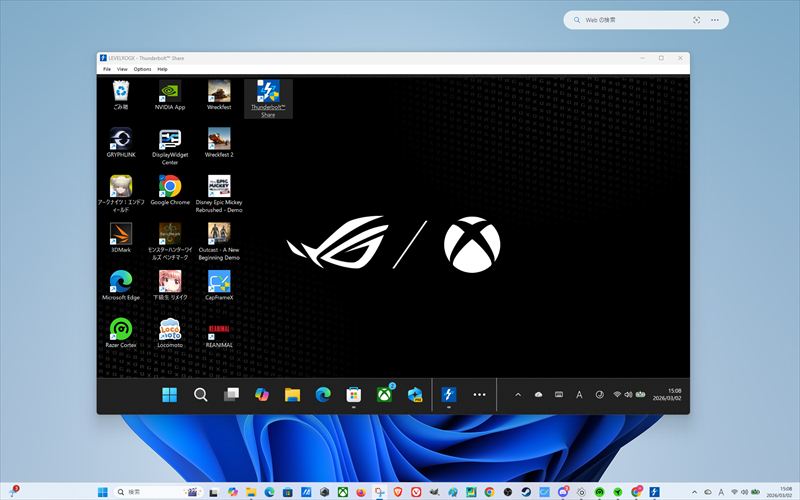Screen dimensions: 800x500
Task: Select the NVIDIA App desktop icon
Action: (x=170, y=94)
